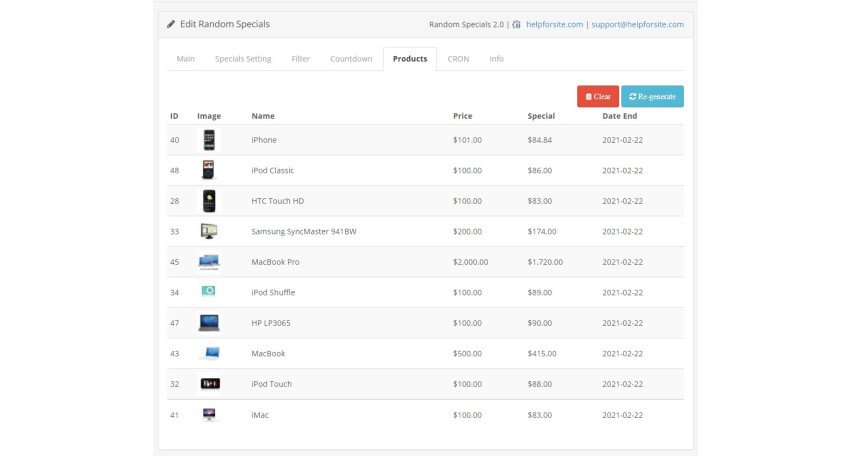Viewport: 852px width, 456px height.
Task: Click the iMac product thumbnail
Action: tap(209, 415)
